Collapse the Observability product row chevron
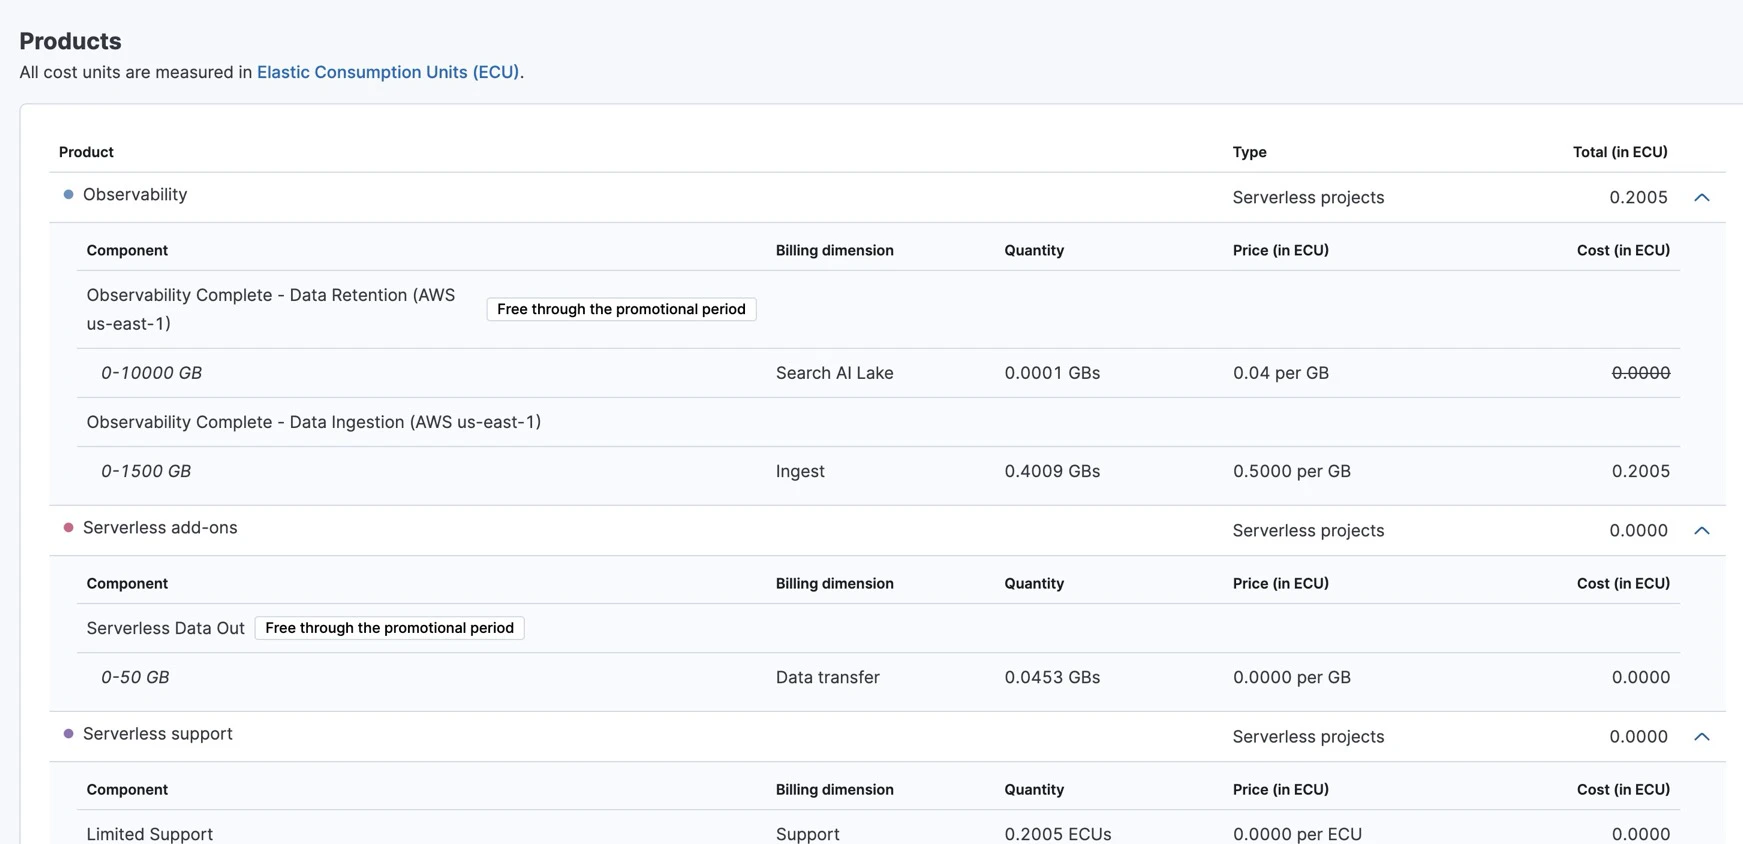Image resolution: width=1743 pixels, height=844 pixels. coord(1701,198)
